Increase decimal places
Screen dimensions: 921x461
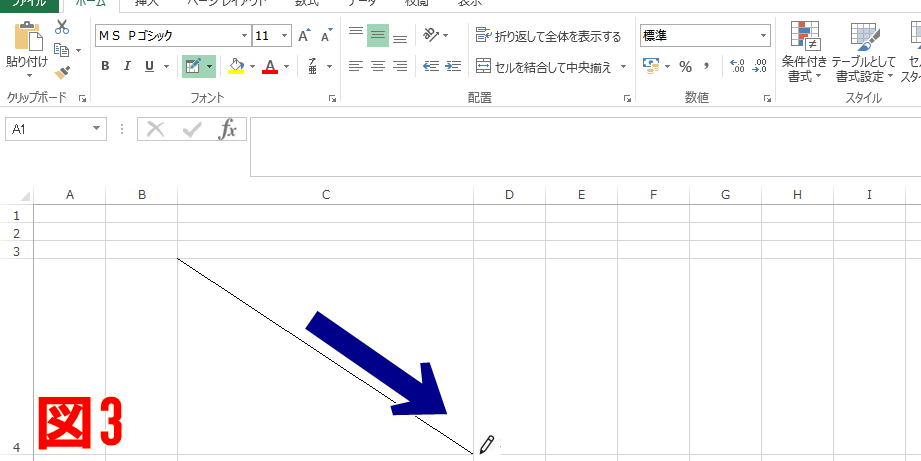click(x=738, y=66)
